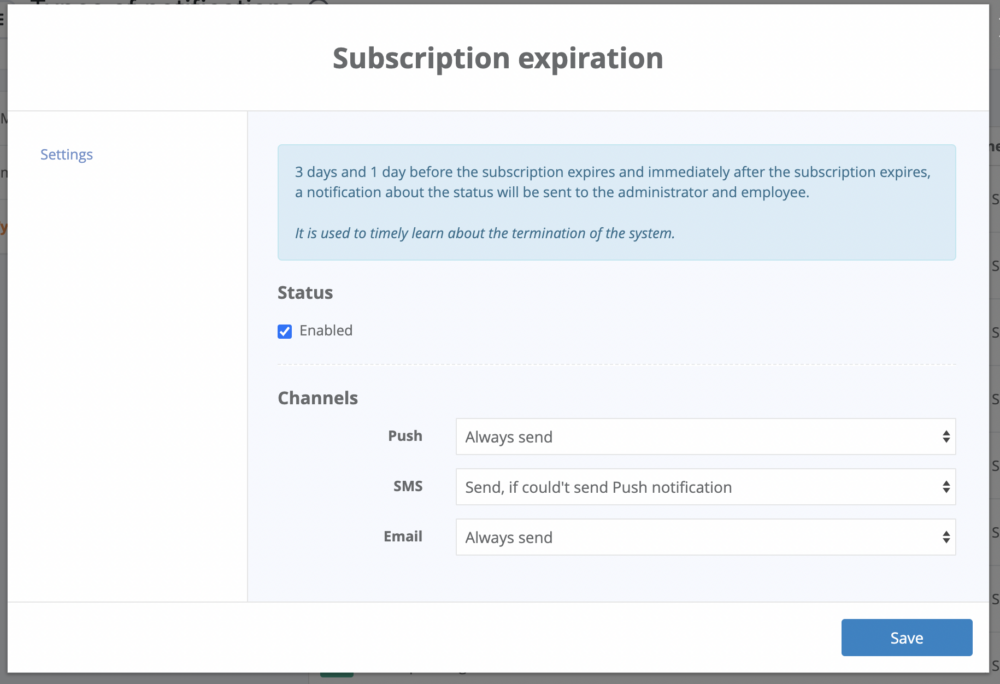The width and height of the screenshot is (1000, 684).
Task: Select the Settings tab in sidebar
Action: (67, 155)
